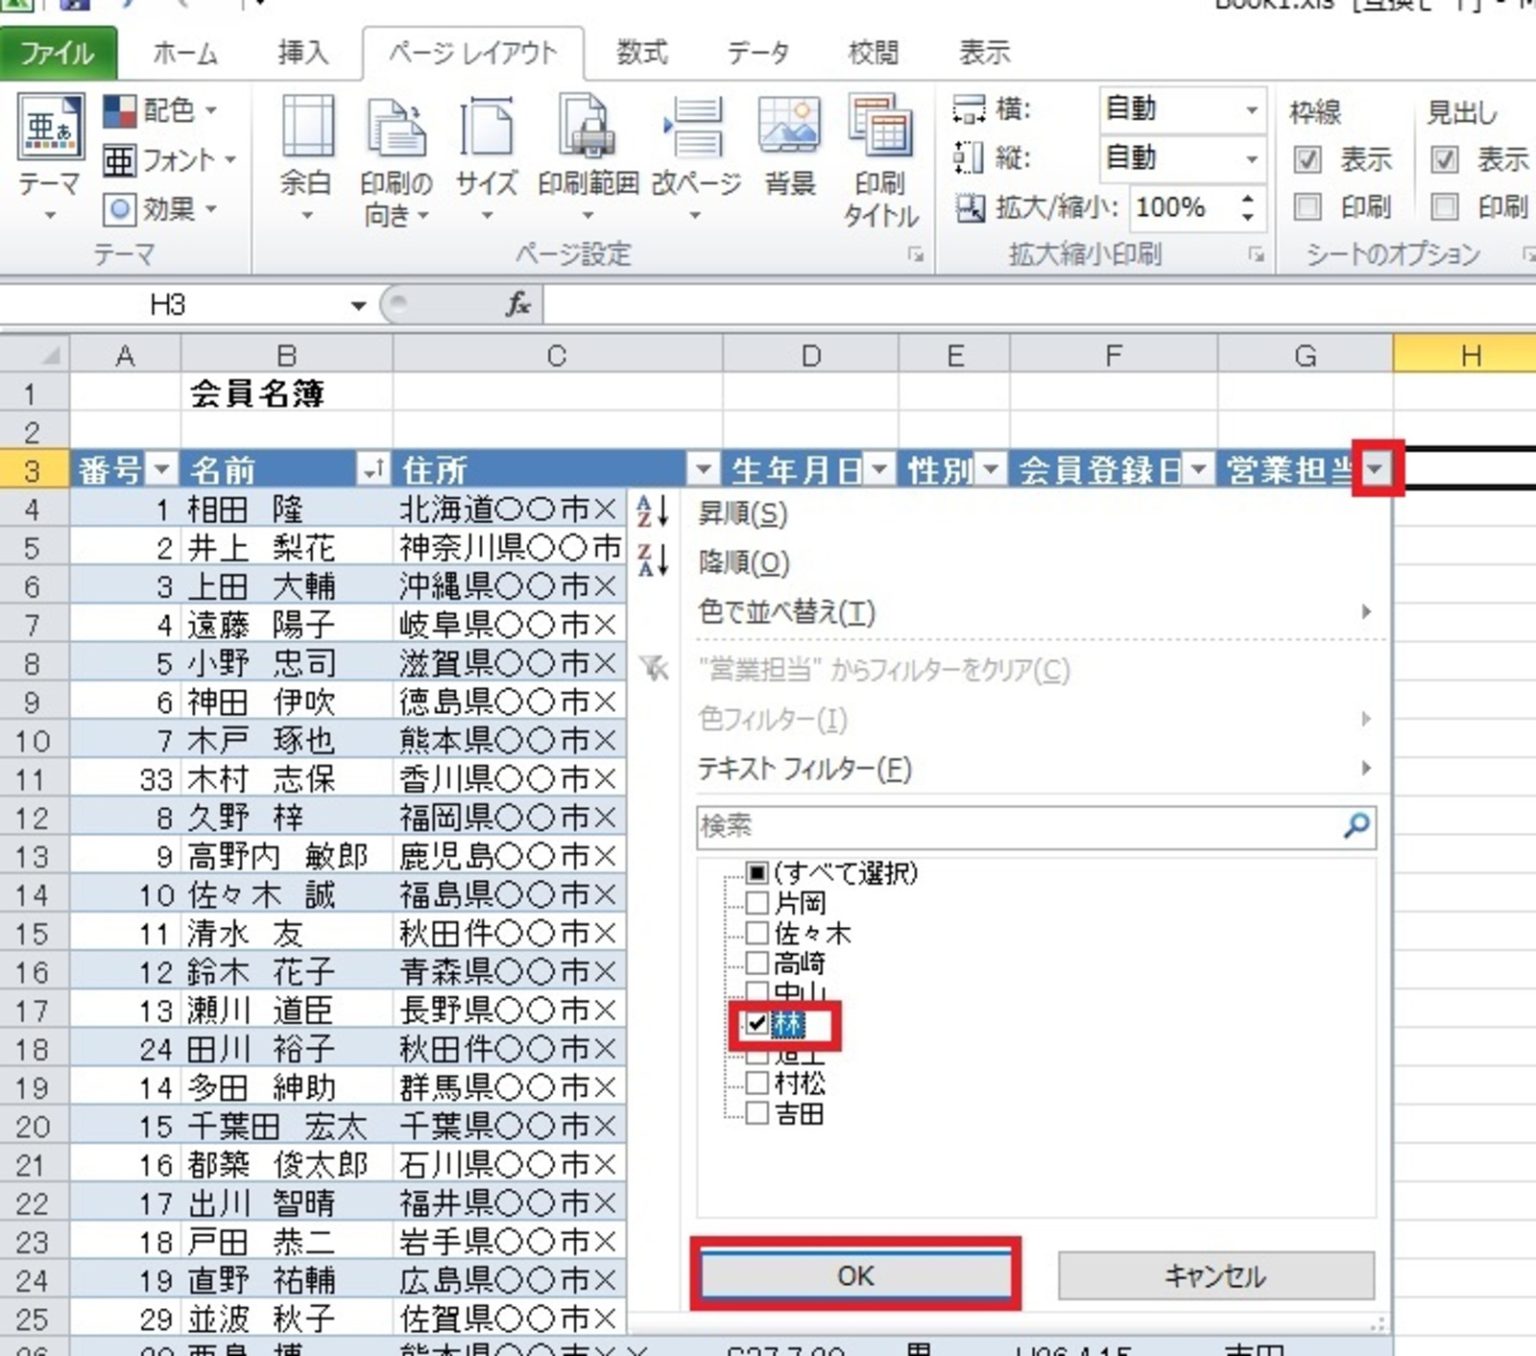Open the ファイル menu

click(57, 53)
